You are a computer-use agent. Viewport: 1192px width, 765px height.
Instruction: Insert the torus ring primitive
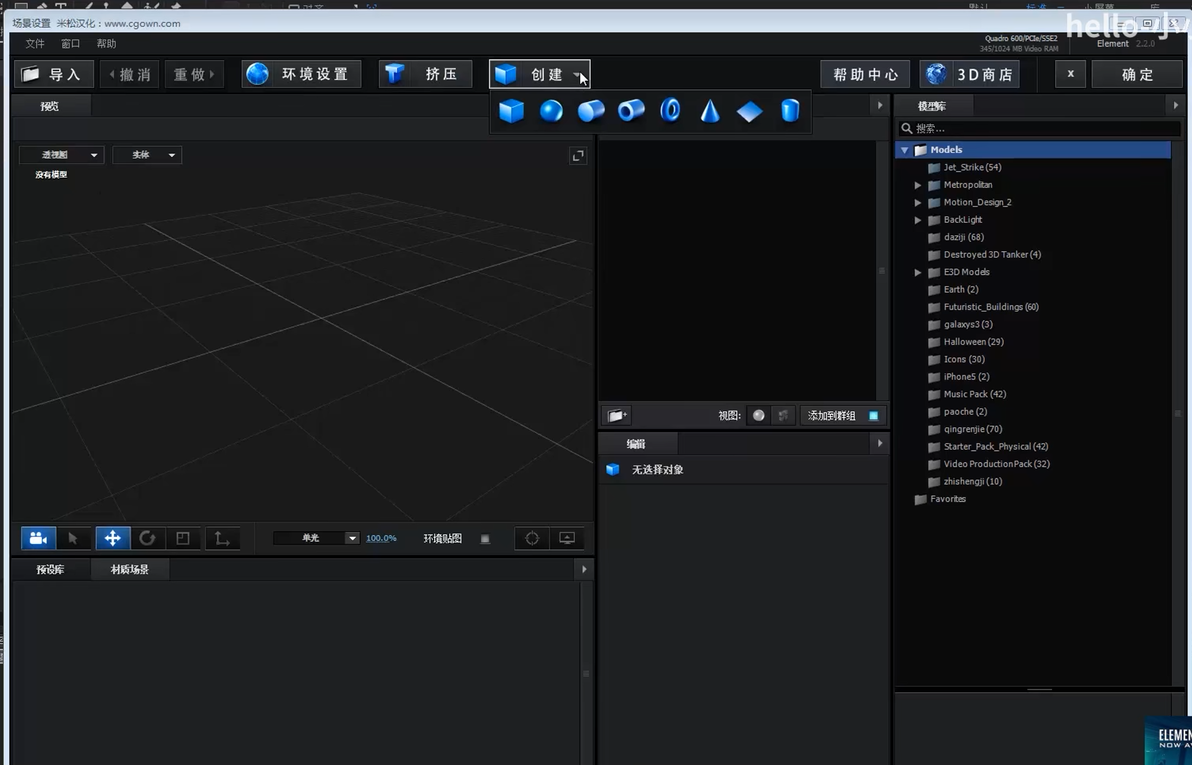[670, 111]
